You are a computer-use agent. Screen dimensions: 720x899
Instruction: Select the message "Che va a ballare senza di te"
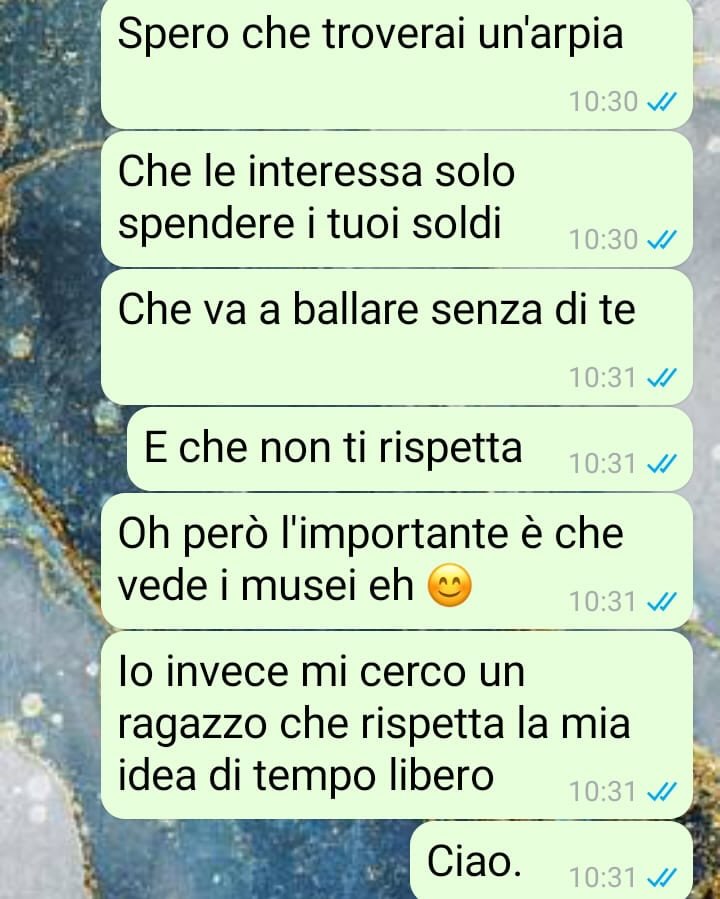click(397, 338)
